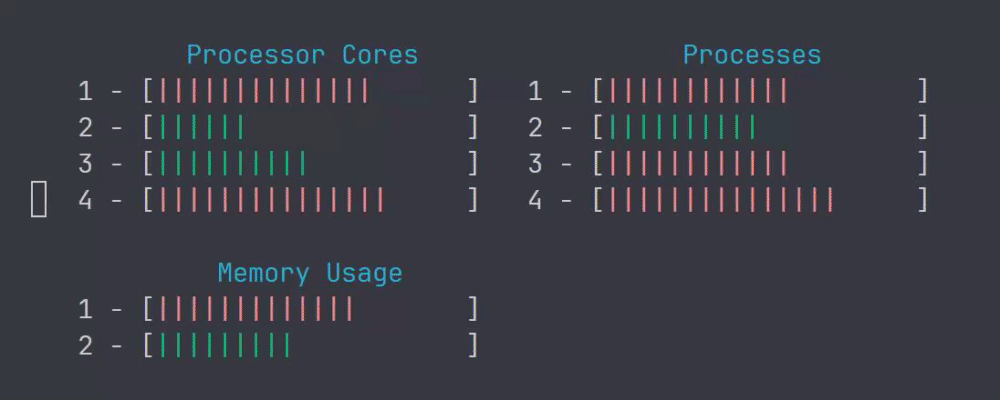Click the Processor Cores heading
1000x400 pixels.
click(x=302, y=55)
